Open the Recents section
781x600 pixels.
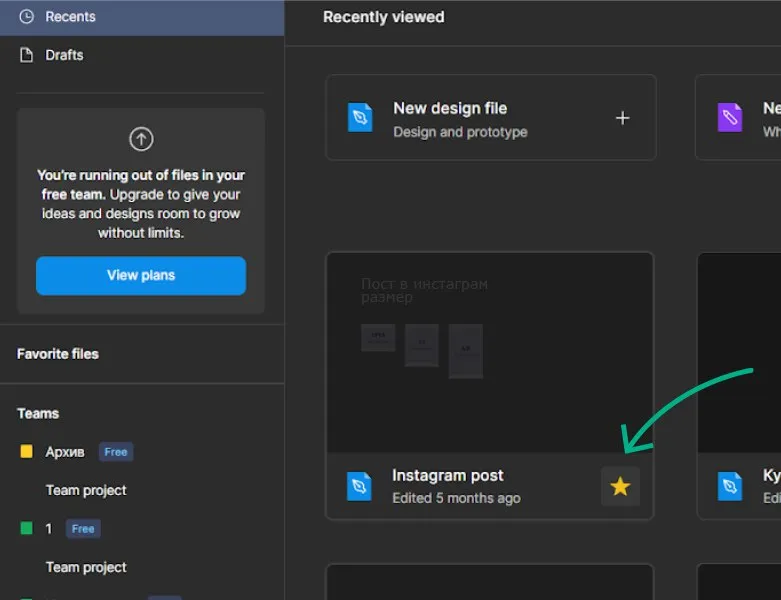point(142,17)
